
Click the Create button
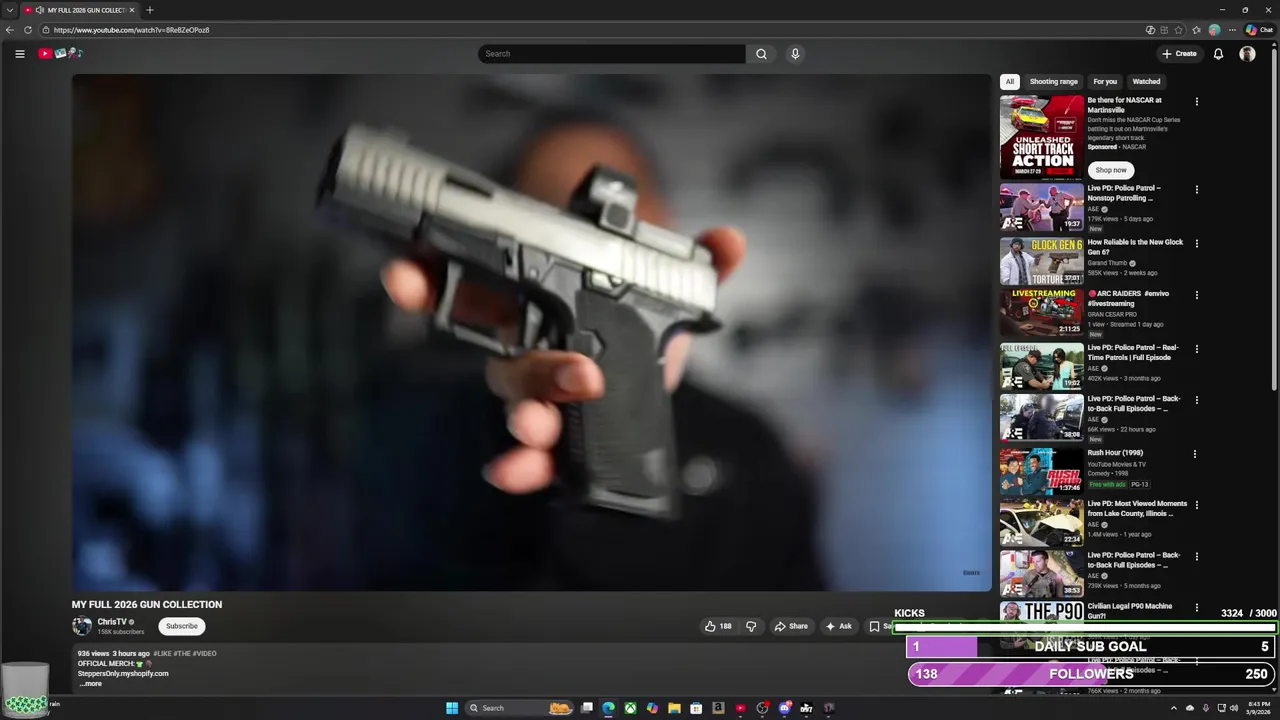pyautogui.click(x=1179, y=54)
